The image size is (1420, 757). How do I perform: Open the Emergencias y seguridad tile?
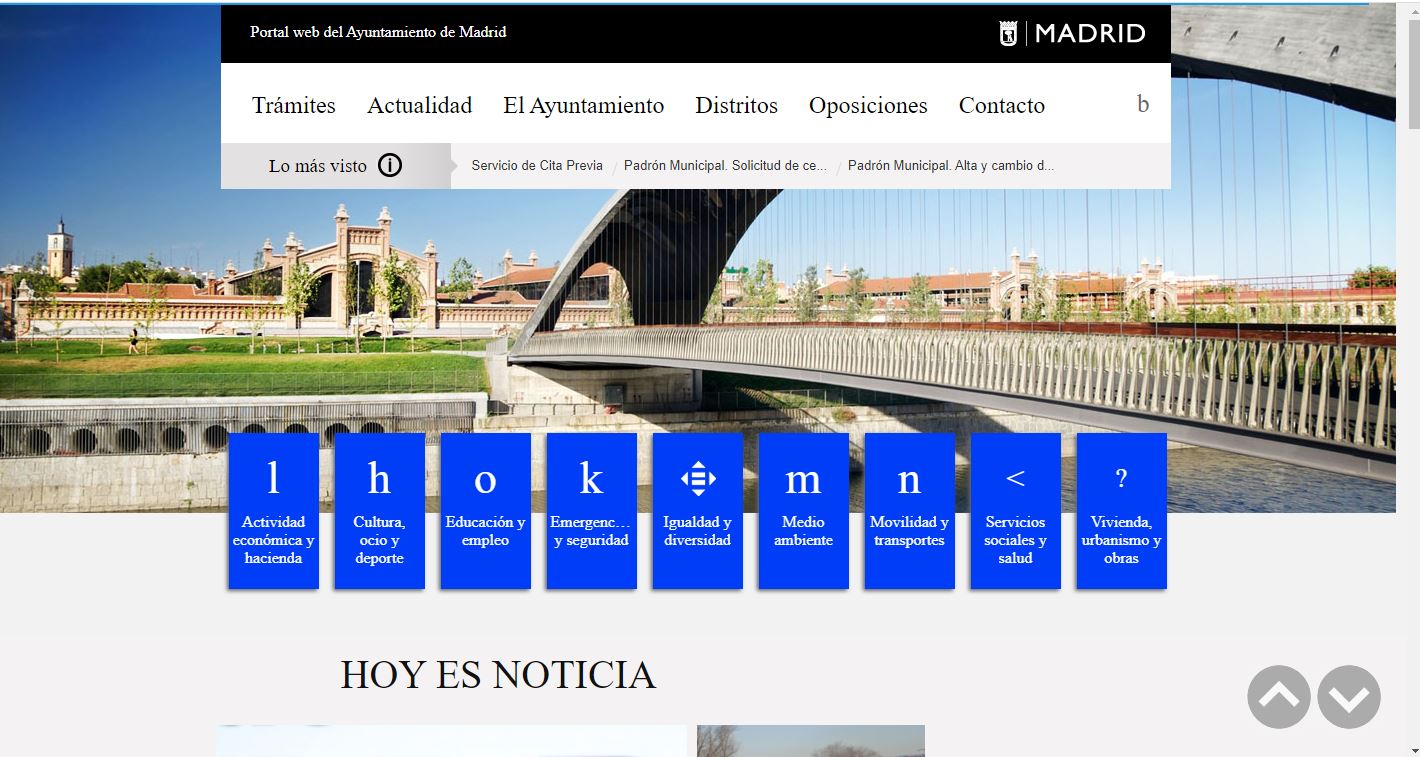point(591,510)
